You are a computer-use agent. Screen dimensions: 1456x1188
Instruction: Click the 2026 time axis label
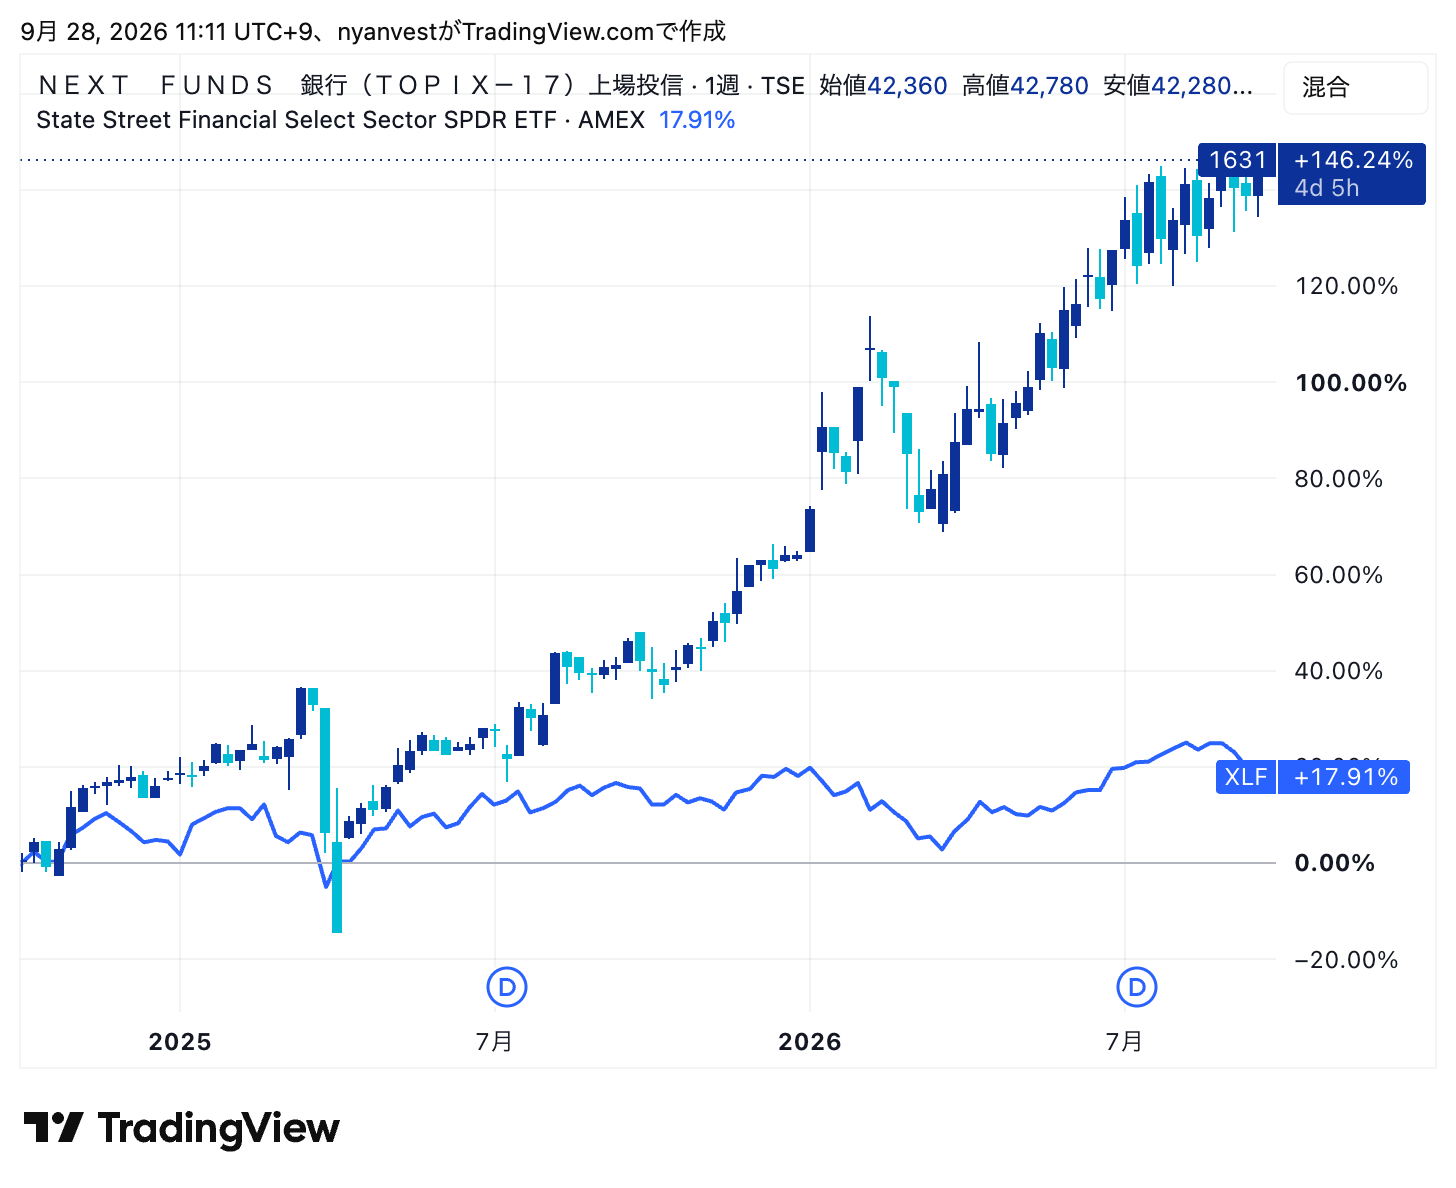click(810, 1042)
